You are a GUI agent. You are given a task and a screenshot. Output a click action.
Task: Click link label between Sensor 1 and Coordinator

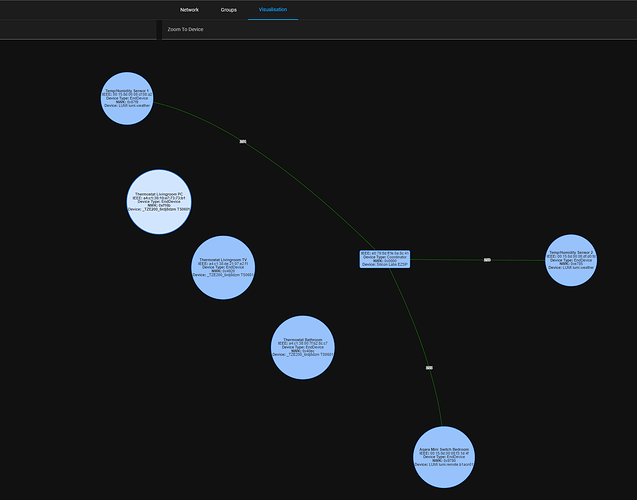[x=243, y=141]
